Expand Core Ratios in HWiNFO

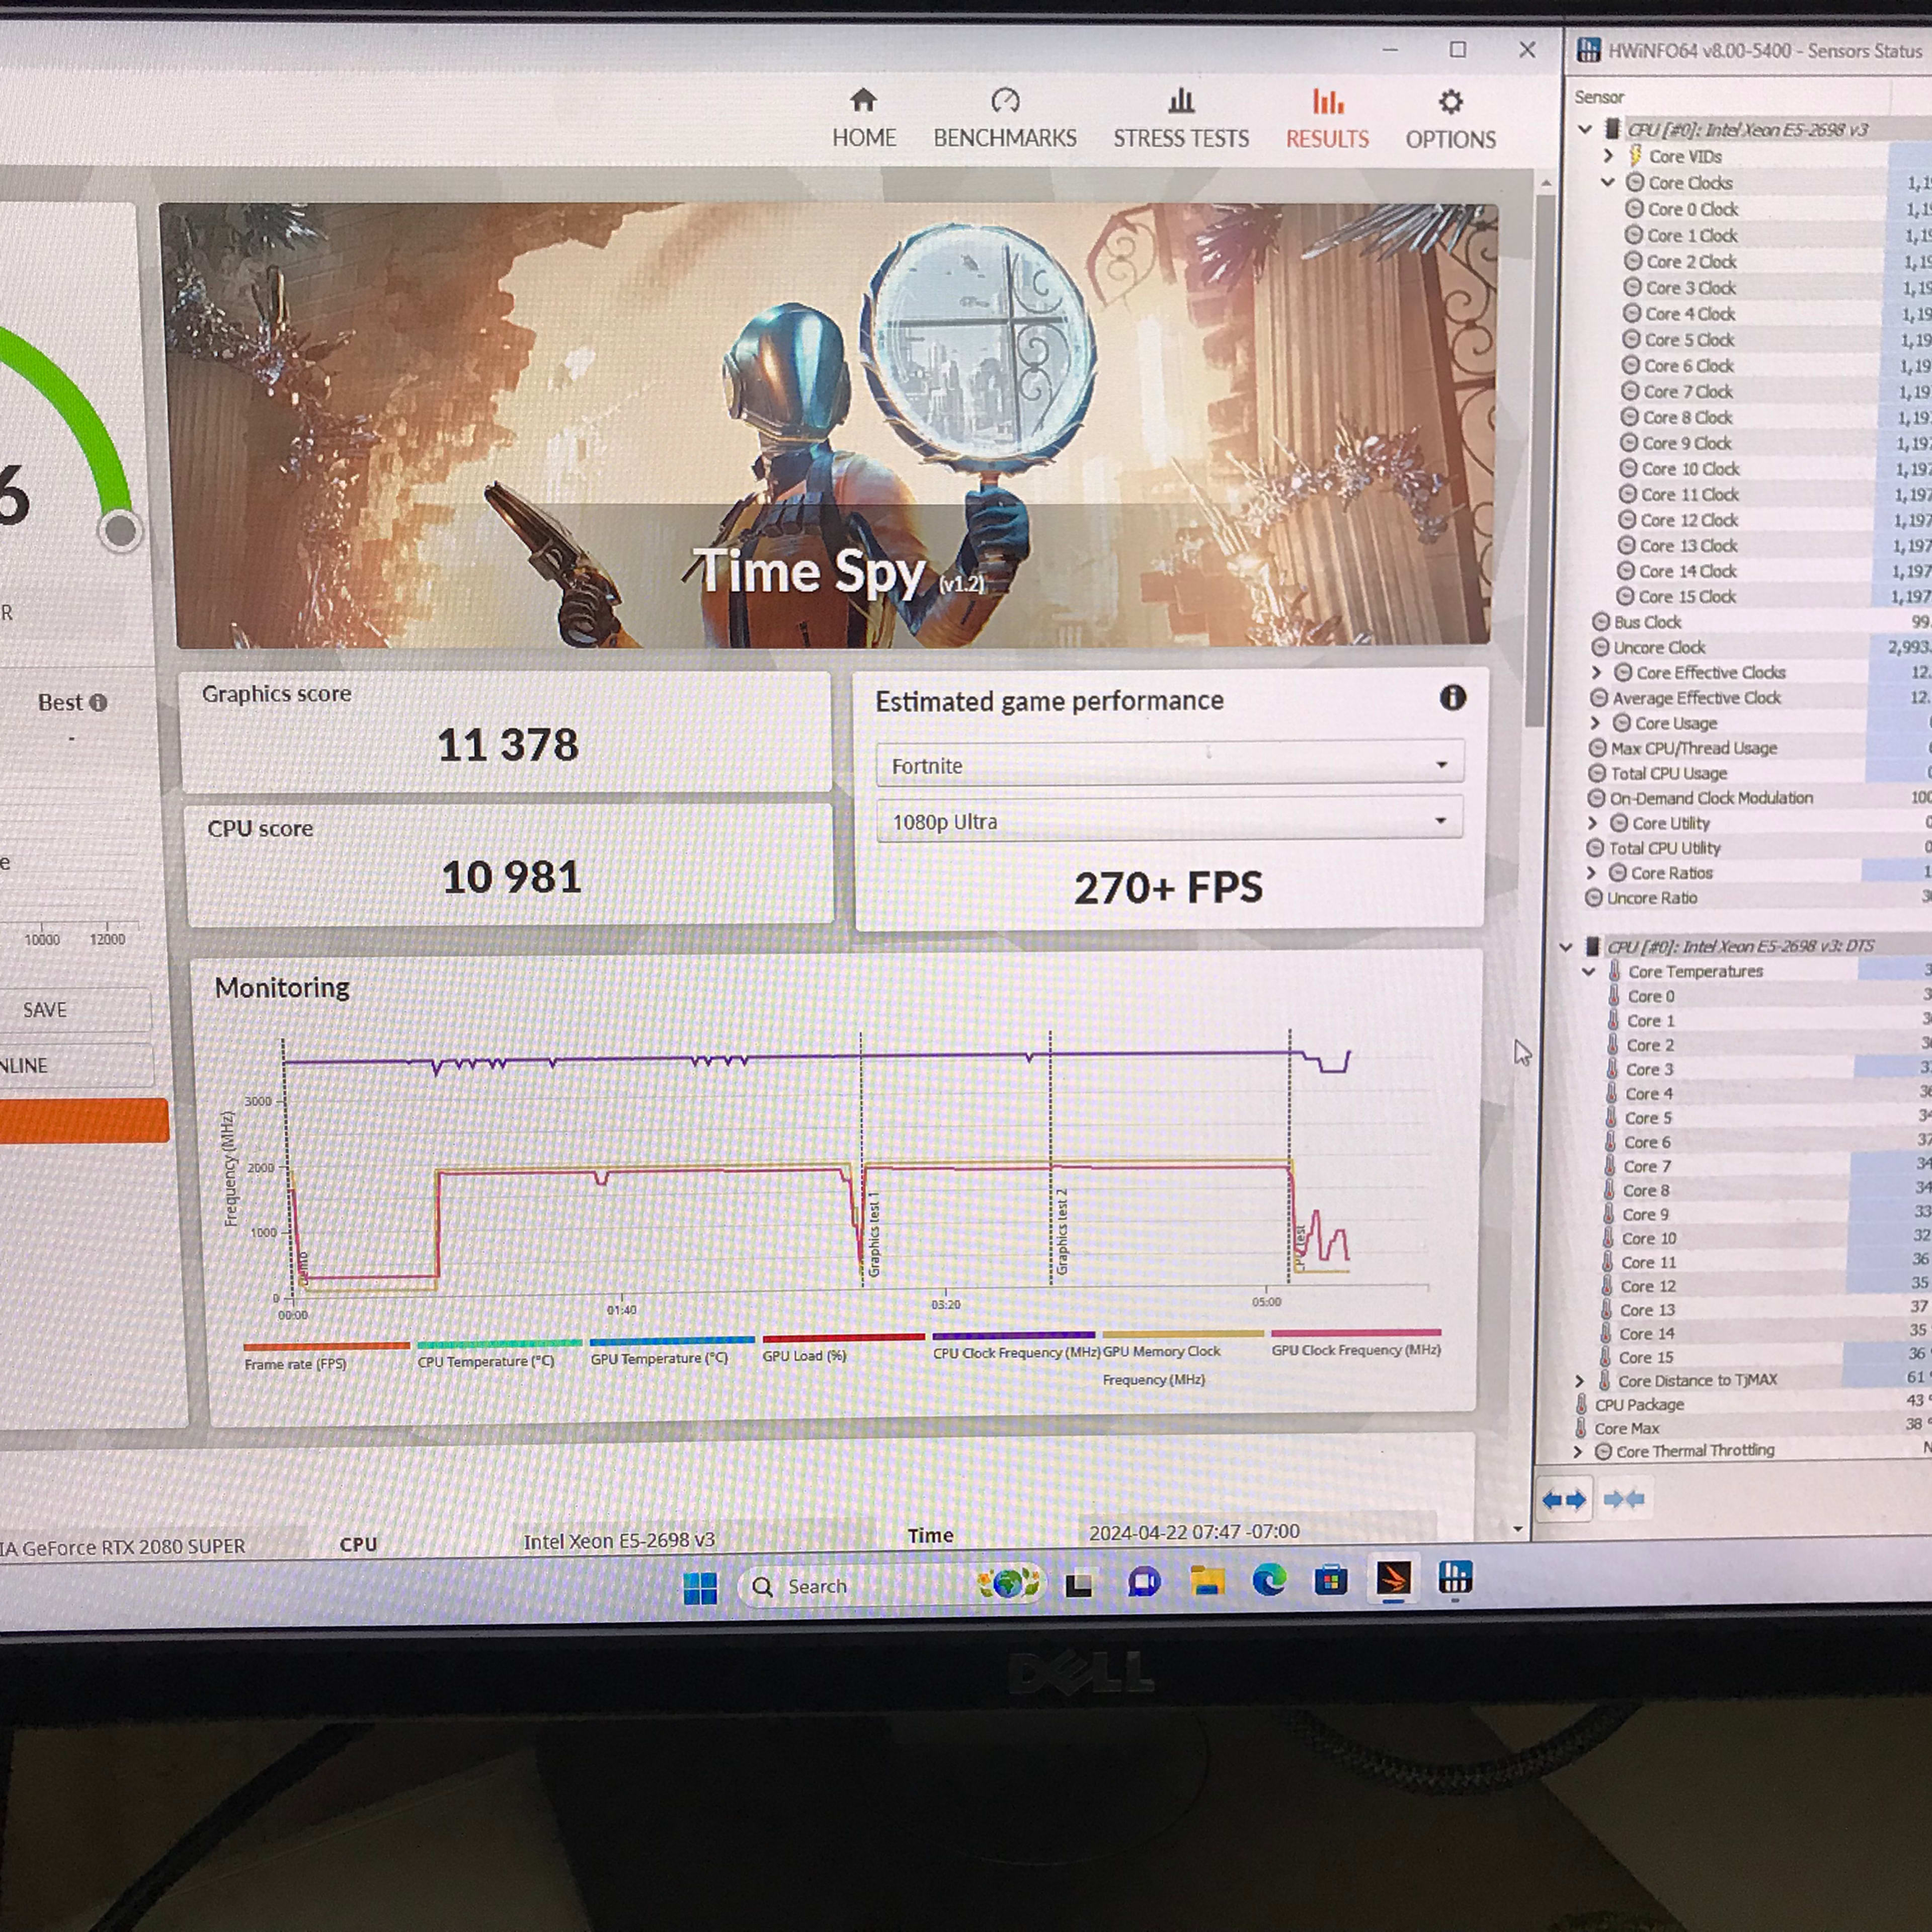pyautogui.click(x=1592, y=873)
